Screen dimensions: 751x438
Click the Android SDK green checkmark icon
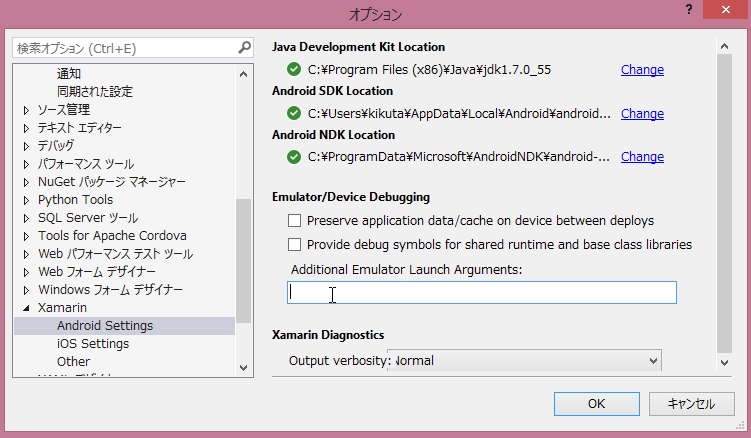click(294, 114)
